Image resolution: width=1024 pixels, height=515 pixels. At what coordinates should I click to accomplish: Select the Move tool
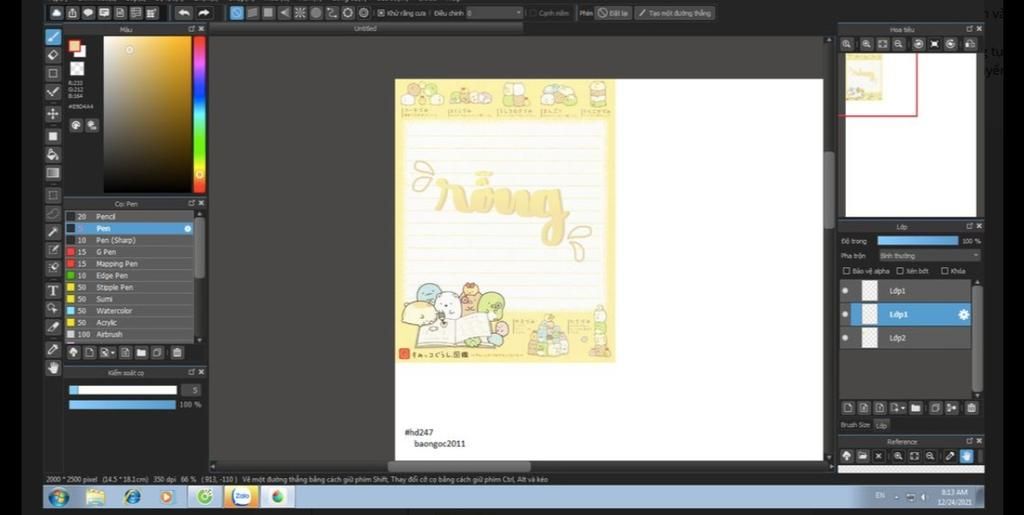[x=53, y=114]
